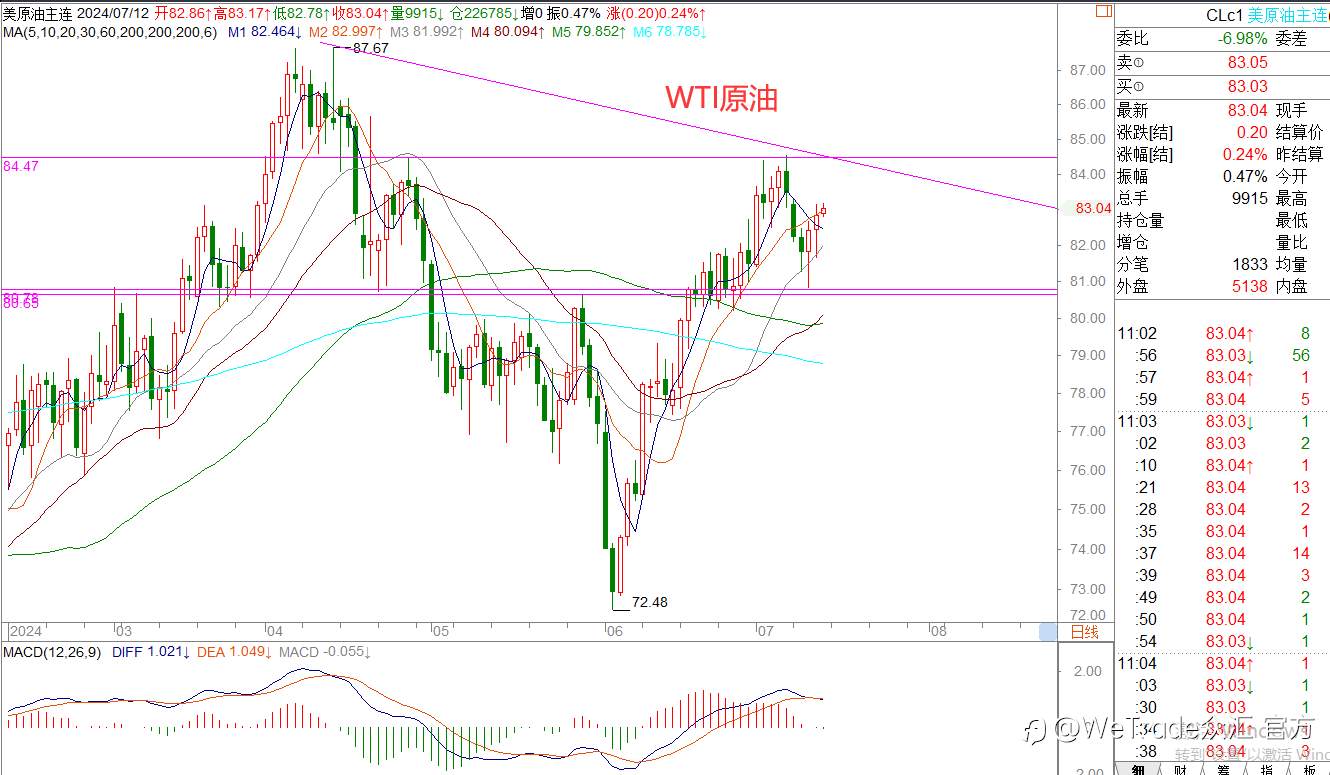Click the 增仓 label
This screenshot has height=775, width=1330.
click(1133, 243)
